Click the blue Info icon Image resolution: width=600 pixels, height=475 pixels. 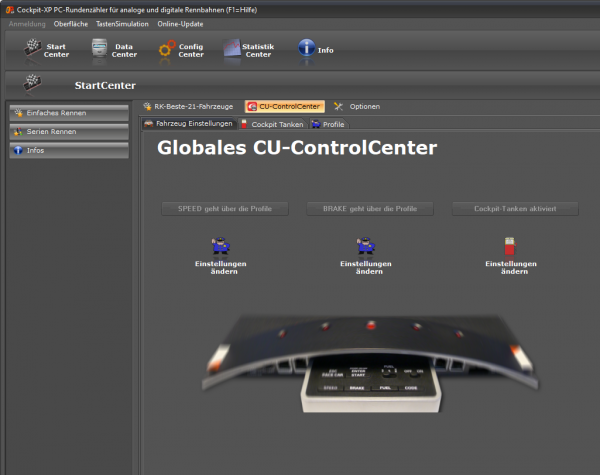tap(307, 48)
